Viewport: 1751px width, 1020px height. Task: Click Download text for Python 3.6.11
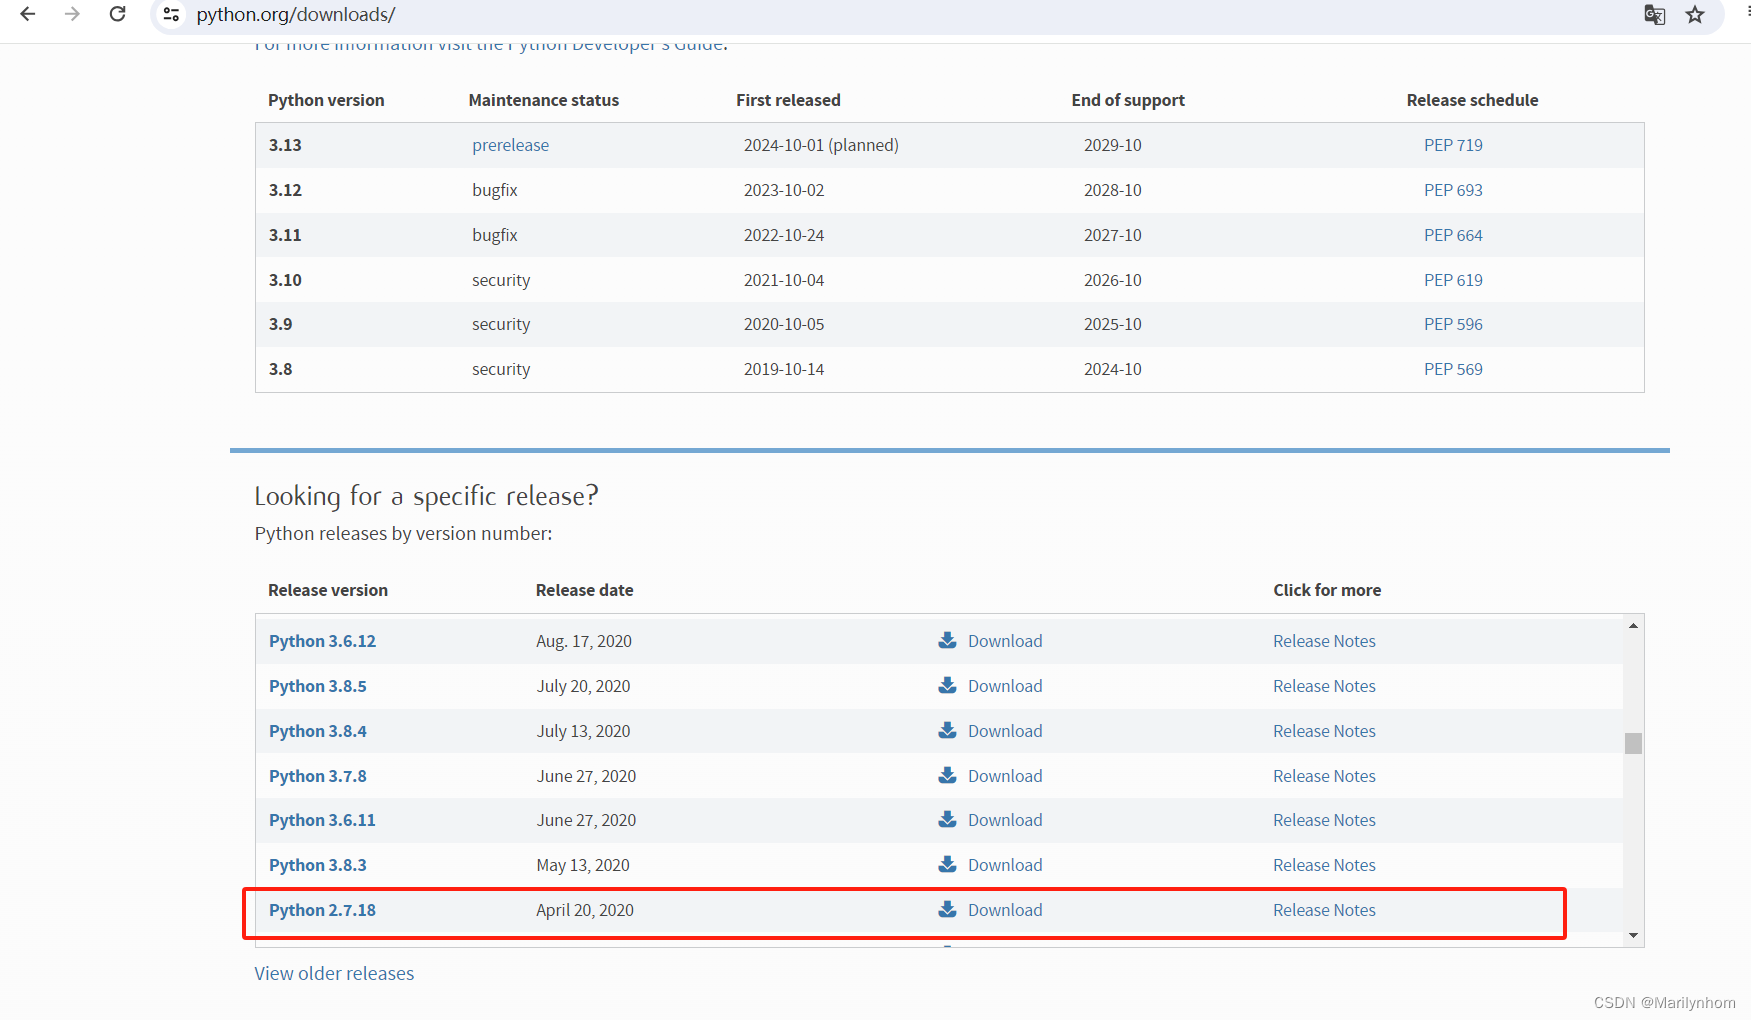coord(1005,820)
